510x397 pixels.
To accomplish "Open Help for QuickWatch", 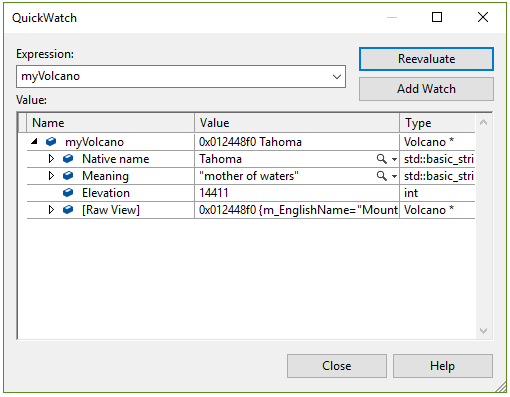I will click(442, 366).
